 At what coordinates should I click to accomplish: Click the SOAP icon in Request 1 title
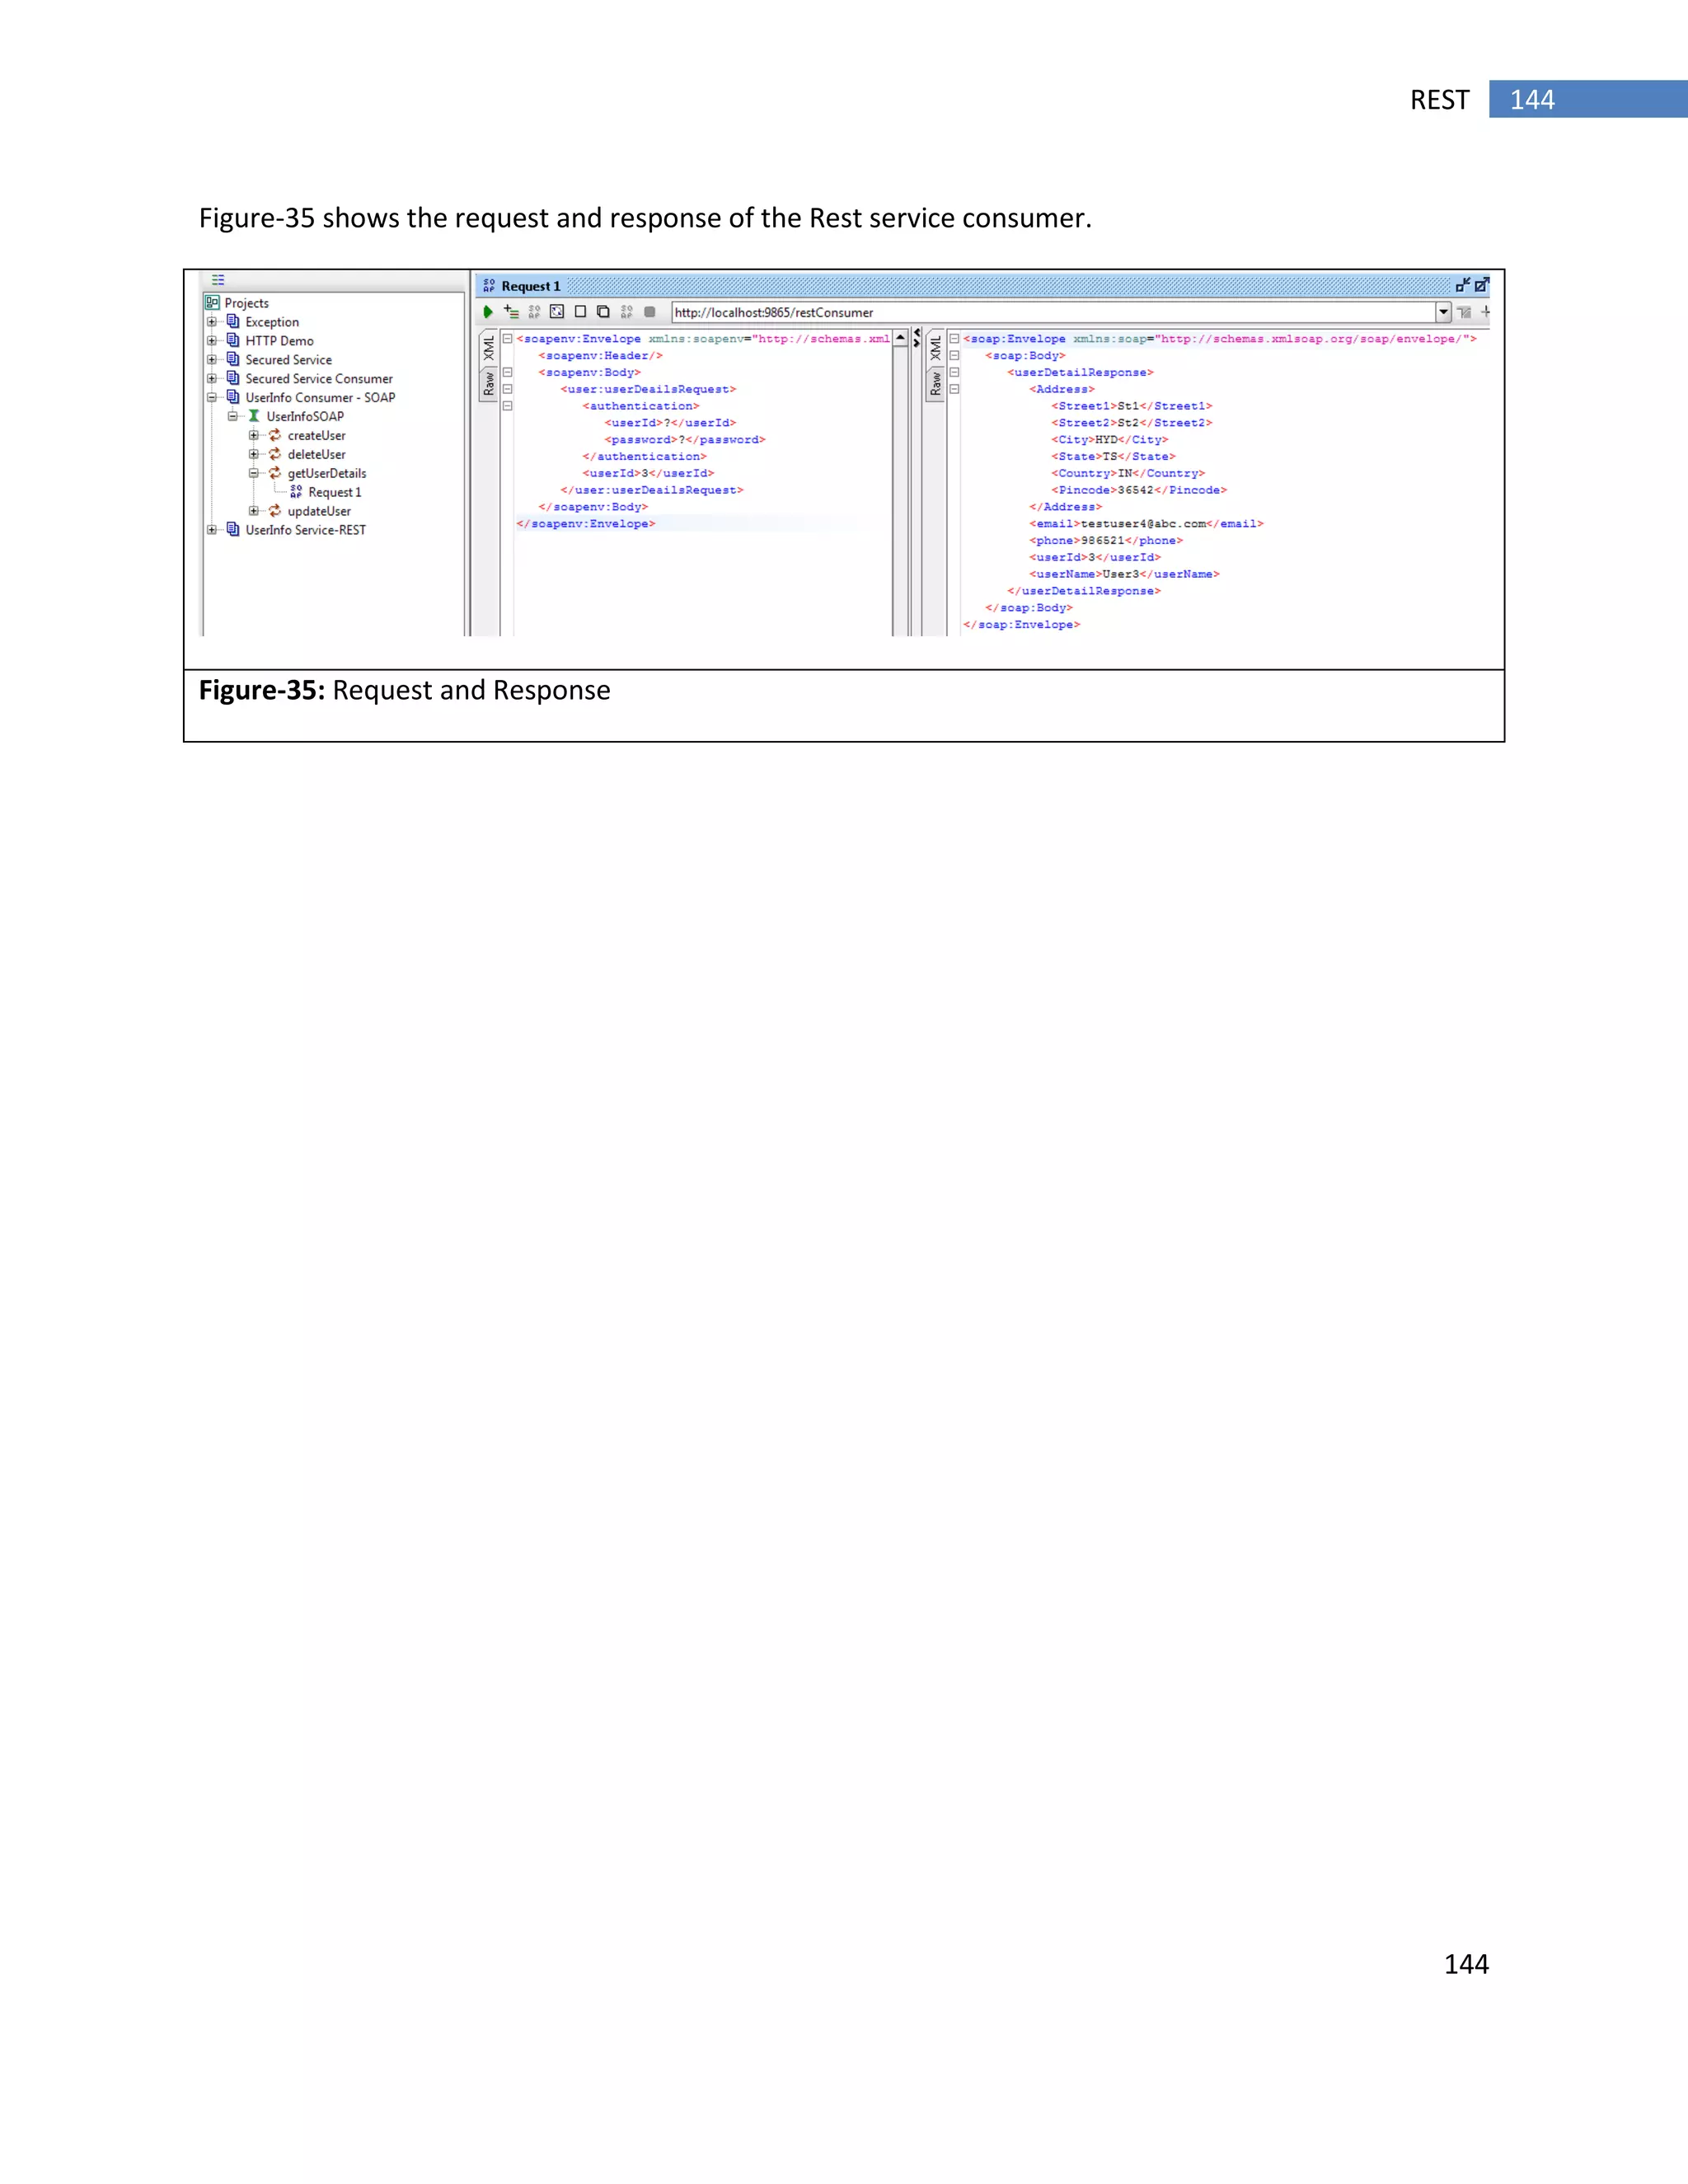489,286
